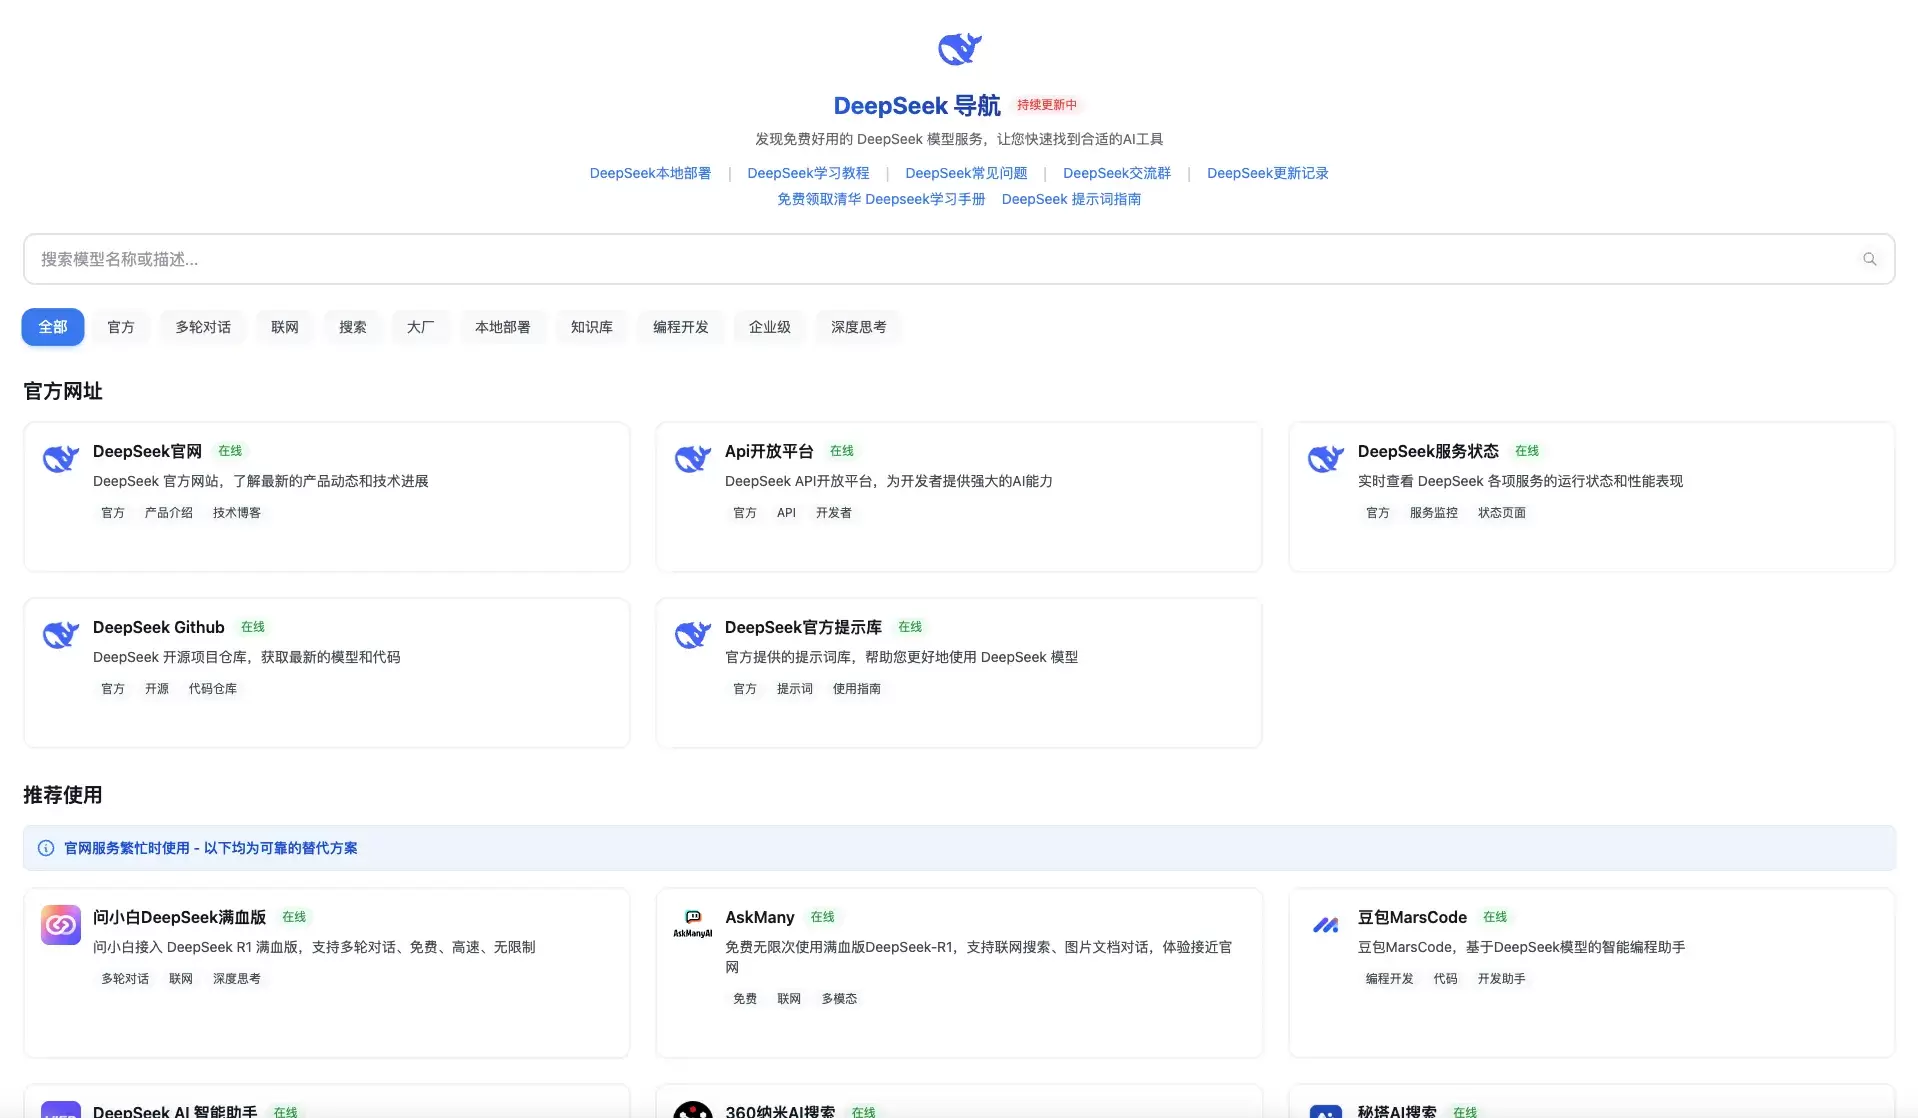Click the DeepSeek whale logo at page top
The width and height of the screenshot is (1918, 1118).
(959, 48)
